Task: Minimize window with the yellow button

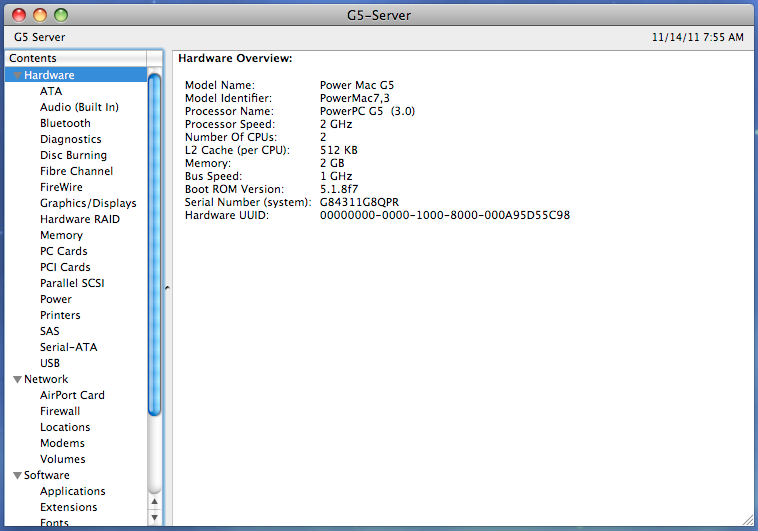Action: [x=40, y=15]
